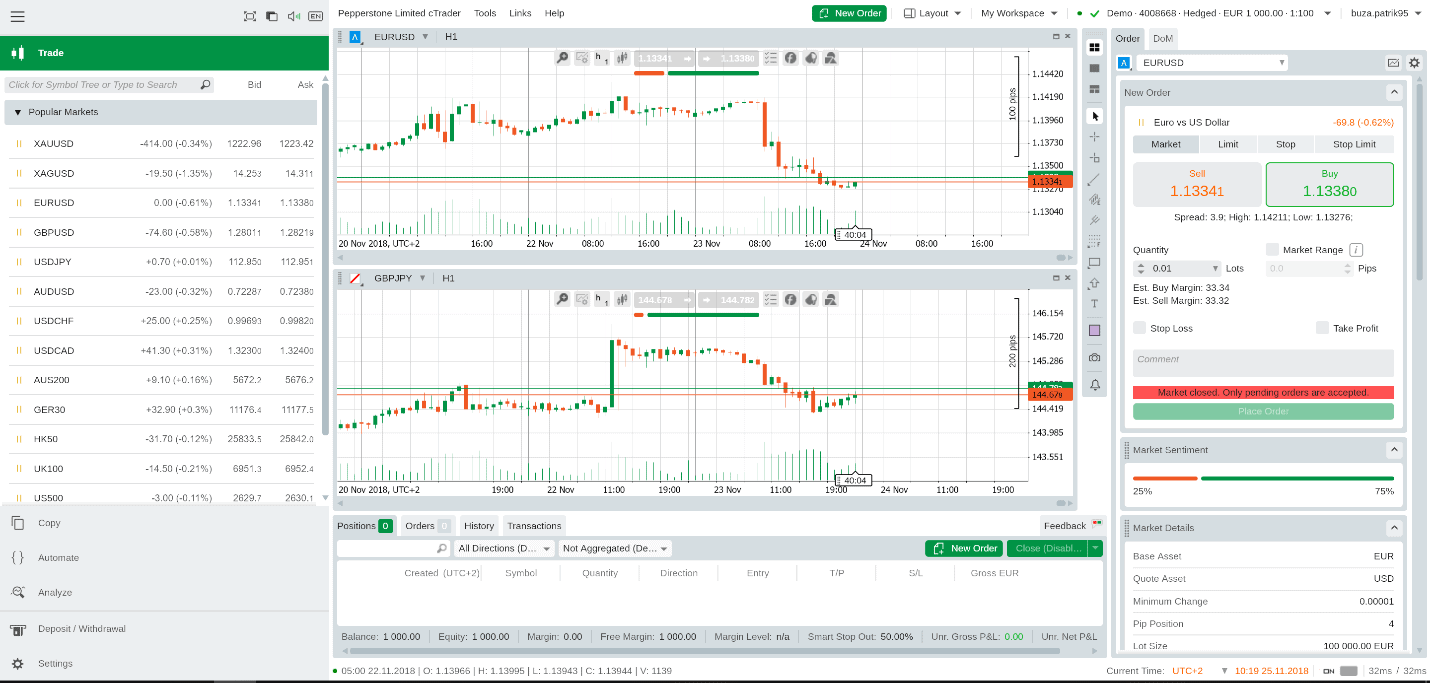Screen dimensions: 1430x683
Task: Open price alerts bell icon
Action: click(x=1095, y=384)
